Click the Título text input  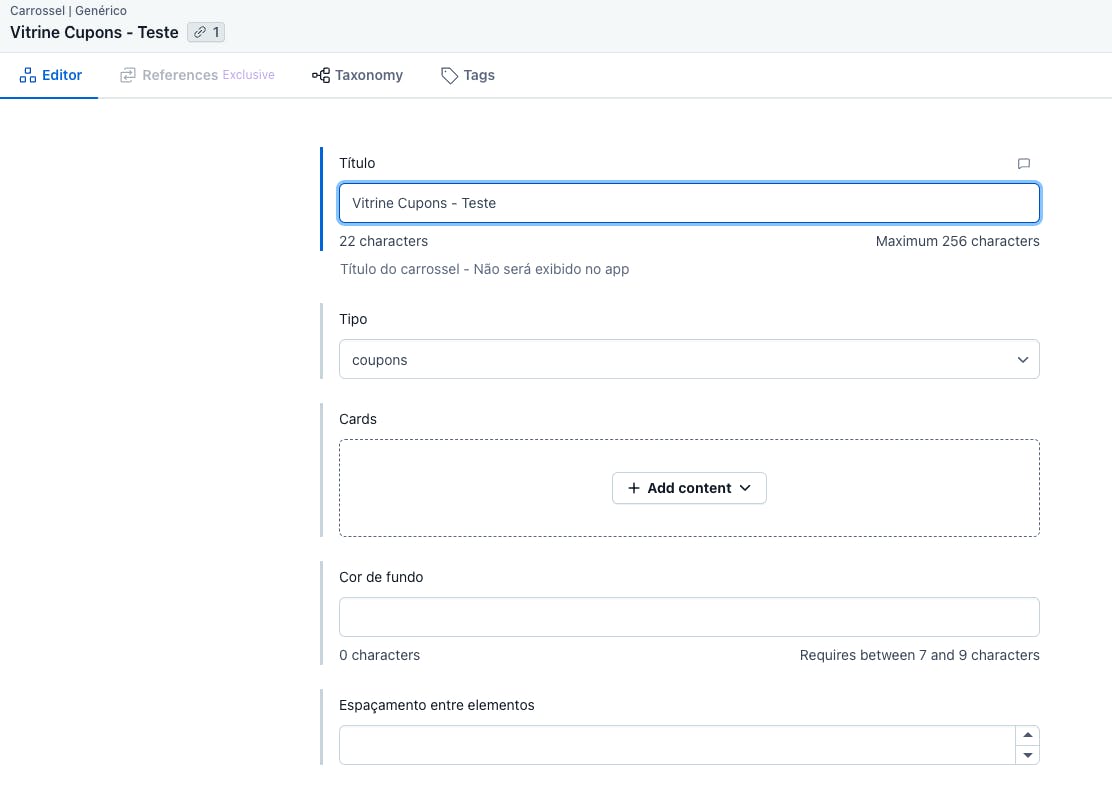click(689, 203)
